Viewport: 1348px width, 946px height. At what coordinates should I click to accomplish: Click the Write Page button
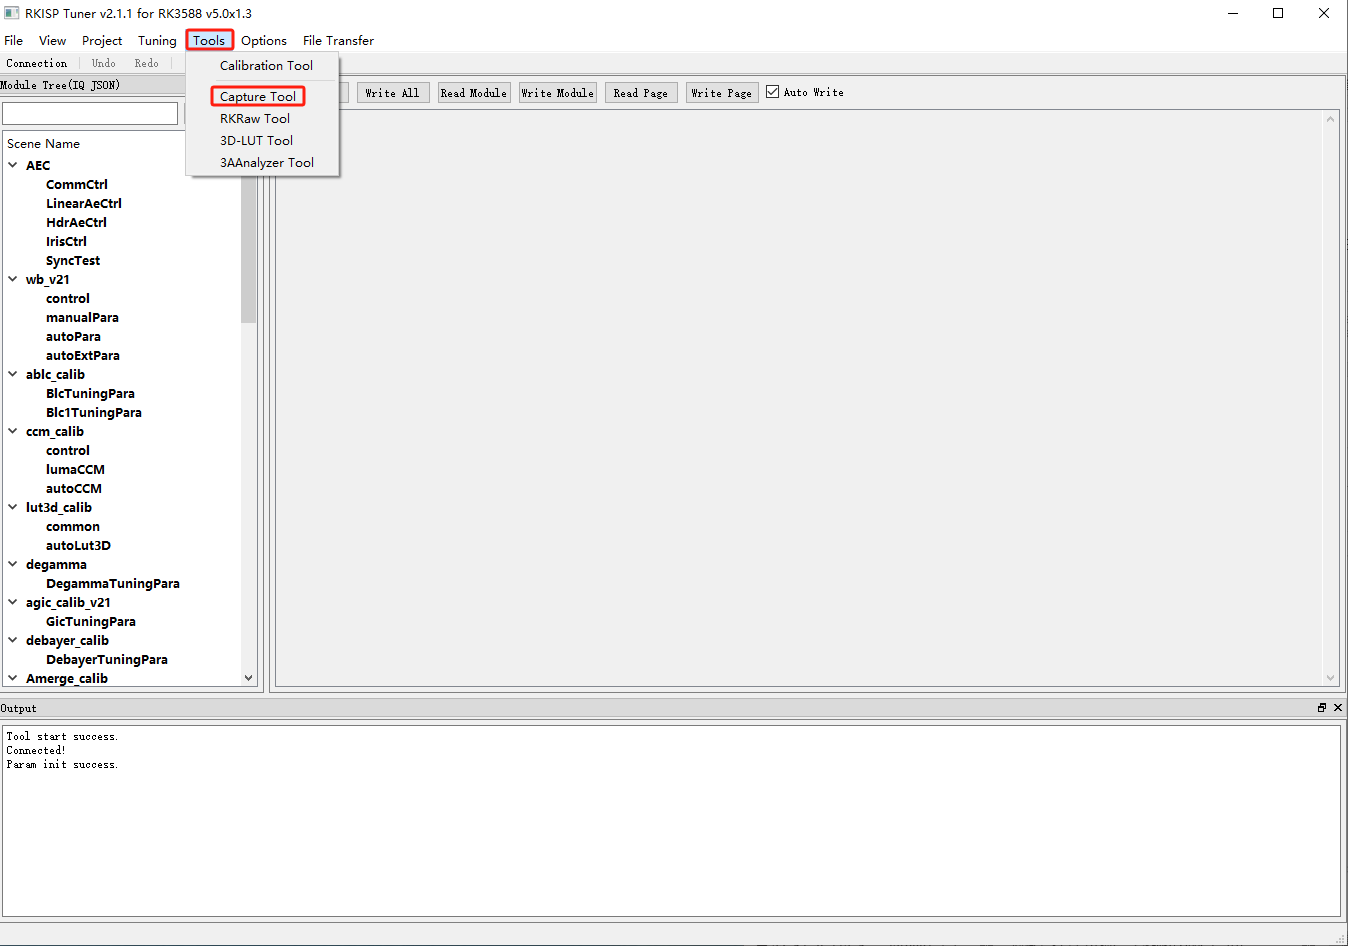(722, 93)
